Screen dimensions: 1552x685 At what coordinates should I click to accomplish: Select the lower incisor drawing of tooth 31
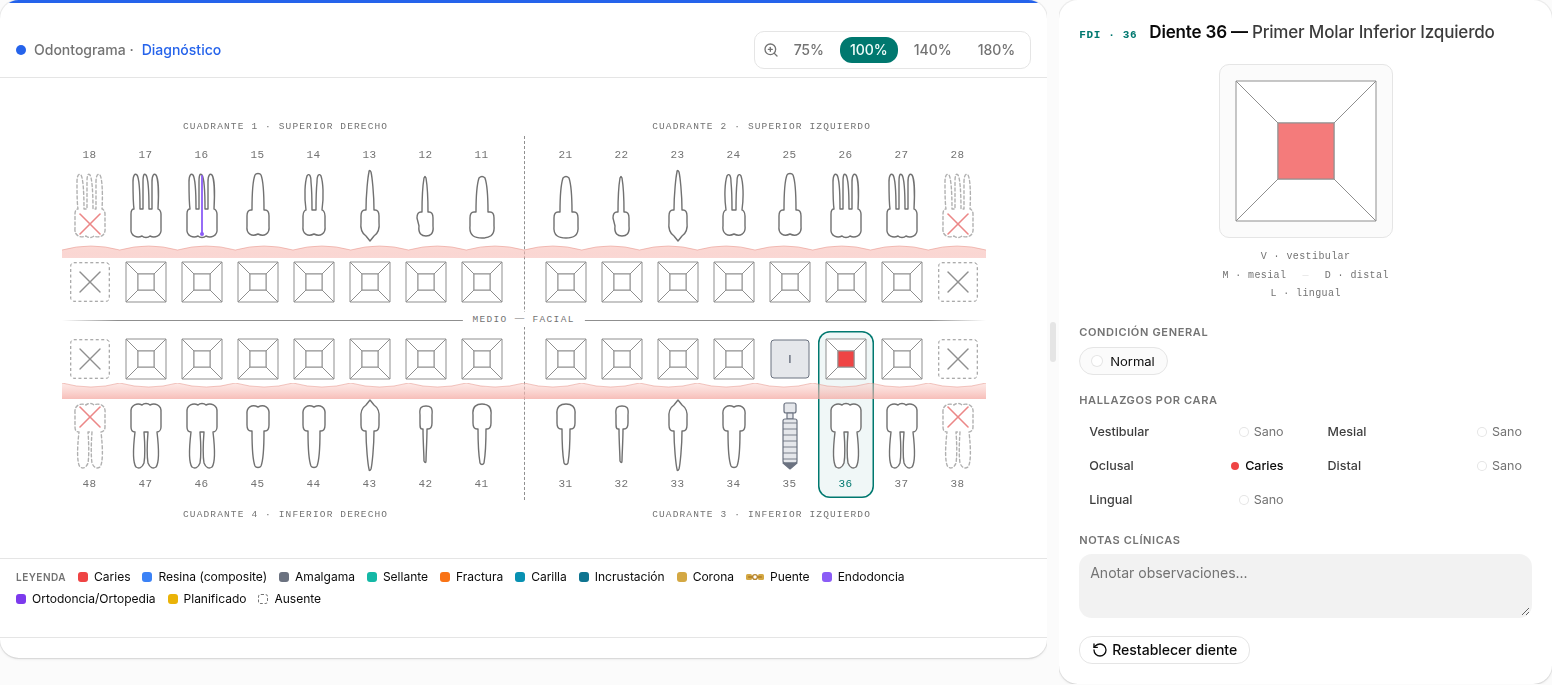click(x=566, y=434)
